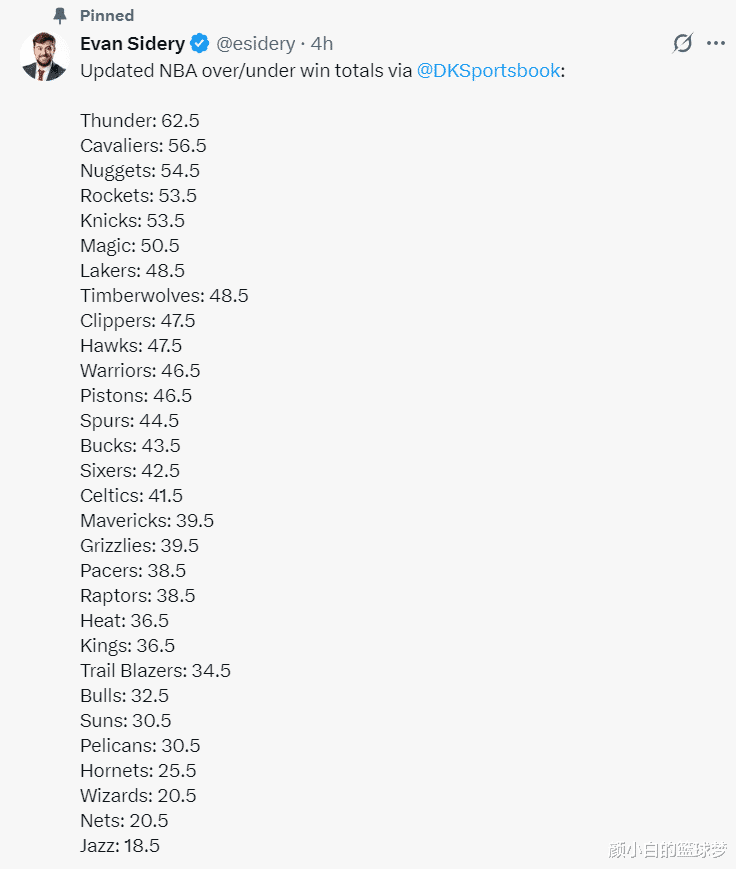The height and width of the screenshot is (869, 736).
Task: Click the Thunder: 62.5 line
Action: 140,121
